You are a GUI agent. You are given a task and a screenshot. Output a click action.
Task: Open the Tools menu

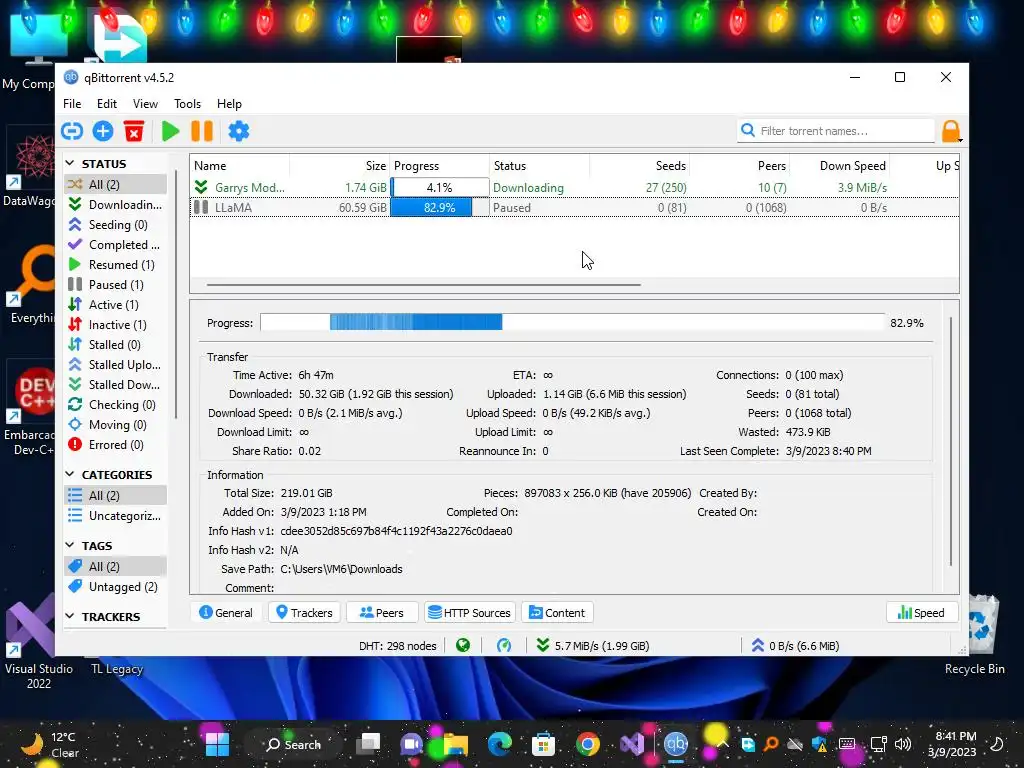click(187, 104)
